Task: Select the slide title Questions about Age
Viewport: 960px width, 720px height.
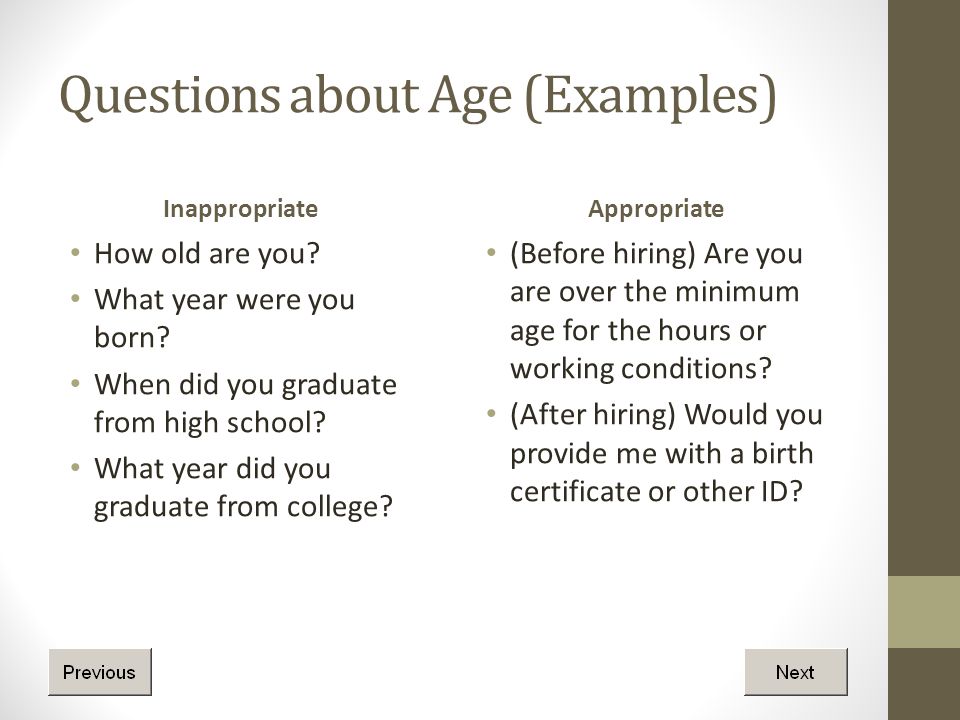Action: point(418,97)
